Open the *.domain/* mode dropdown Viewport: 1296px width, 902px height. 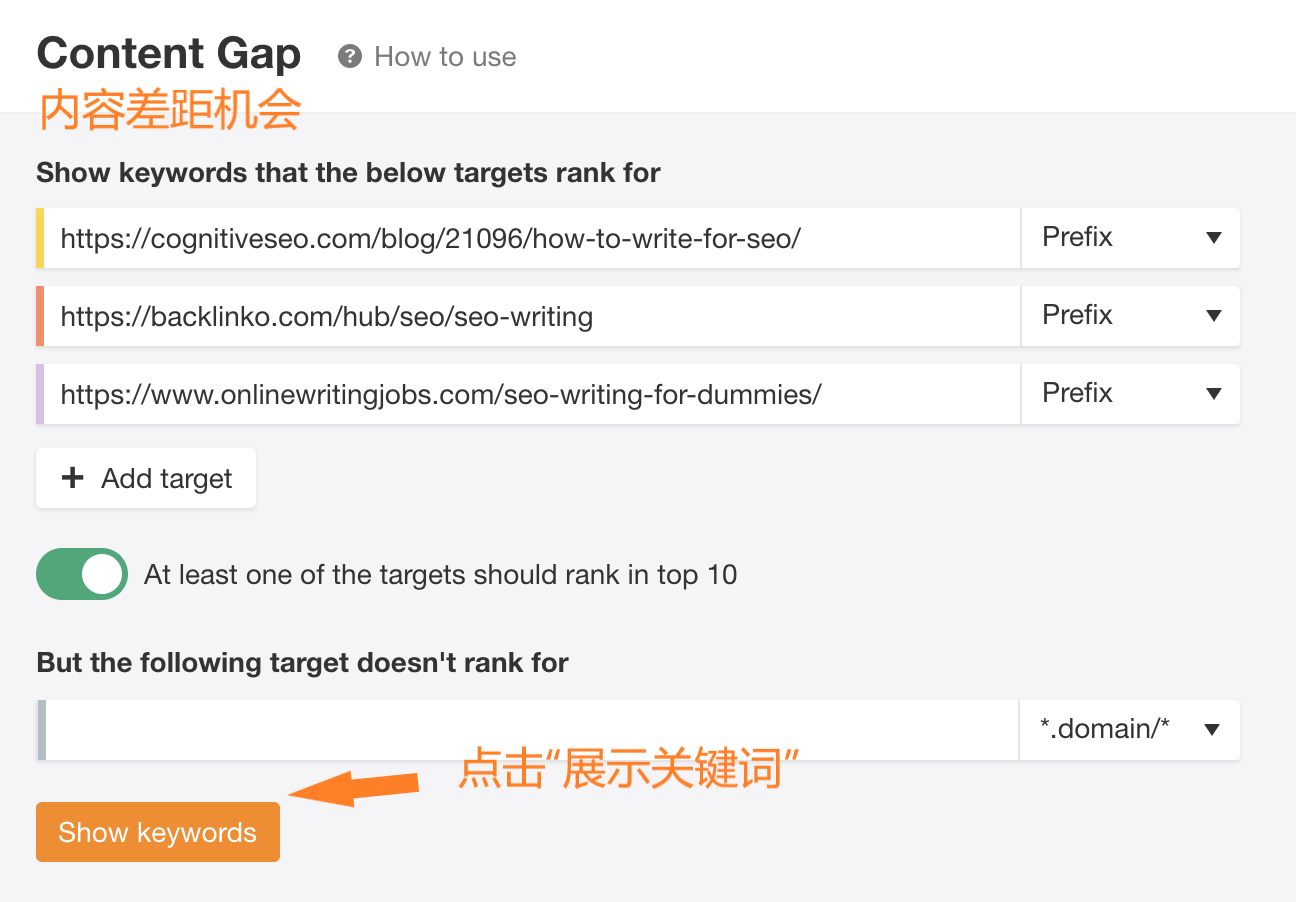tap(1130, 730)
